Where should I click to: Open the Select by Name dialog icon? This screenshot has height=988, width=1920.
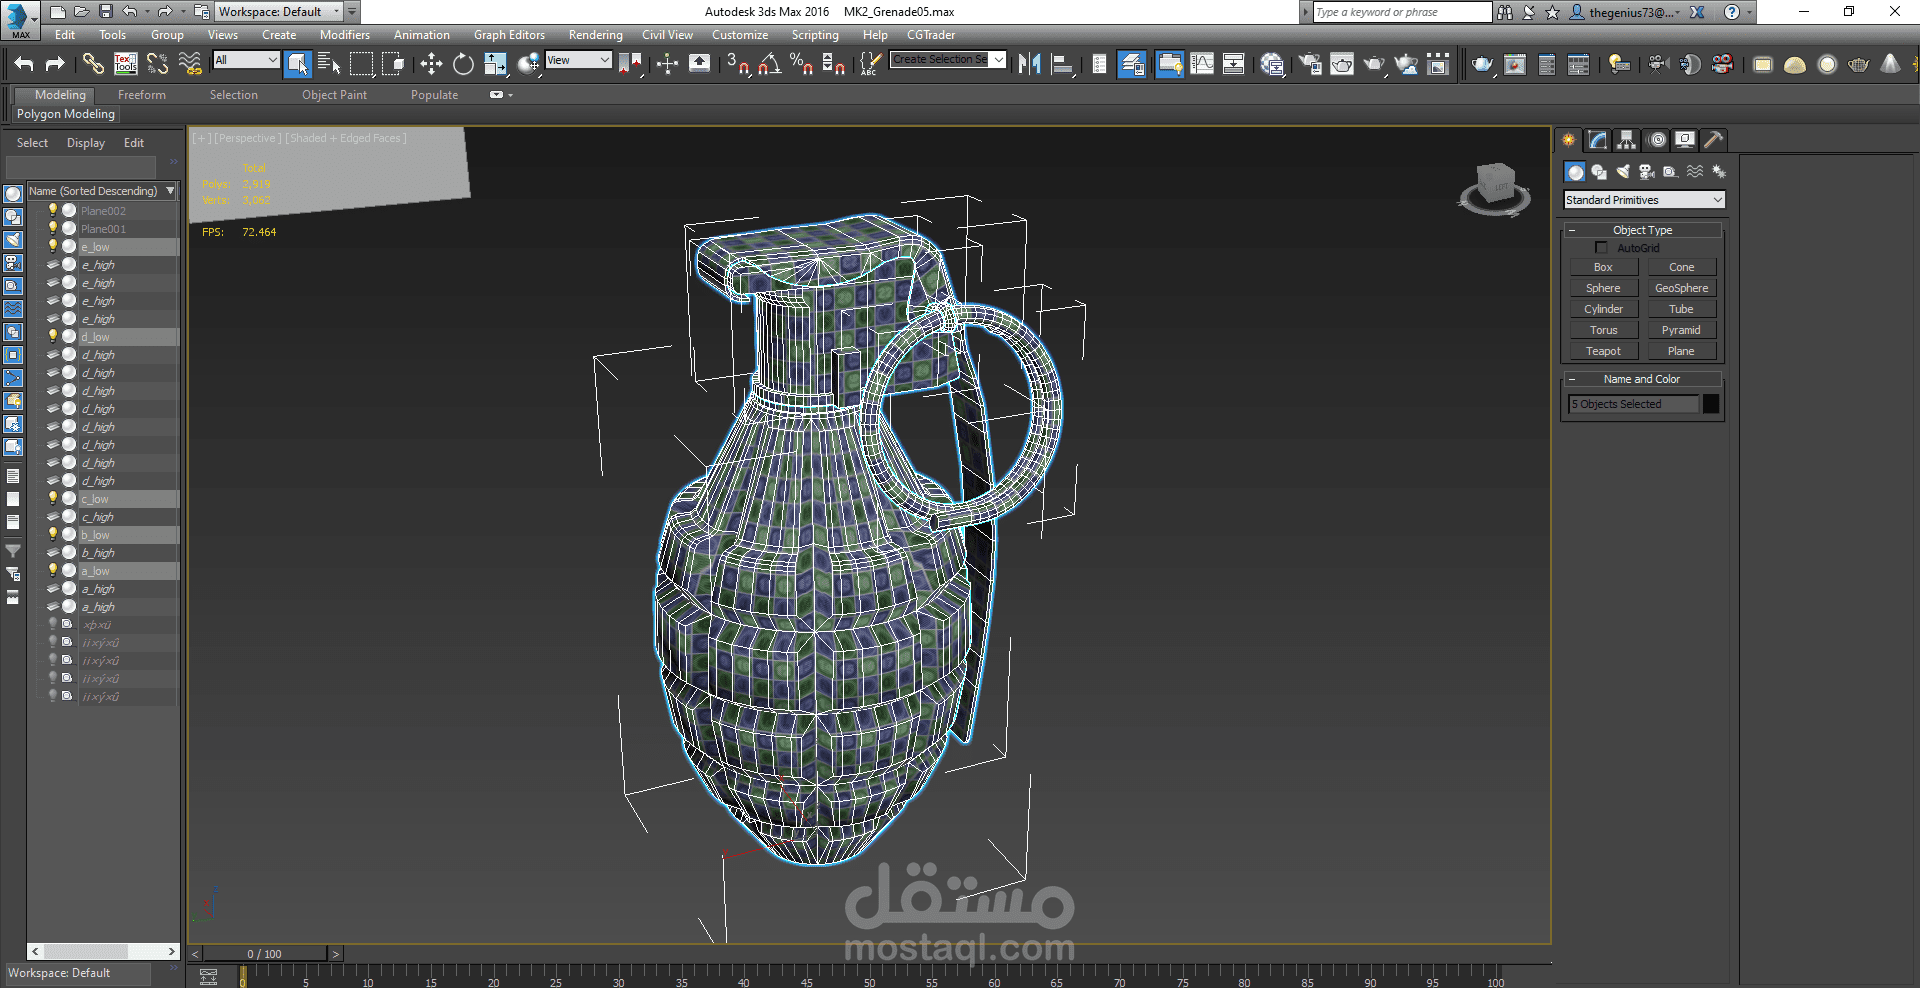(x=329, y=64)
